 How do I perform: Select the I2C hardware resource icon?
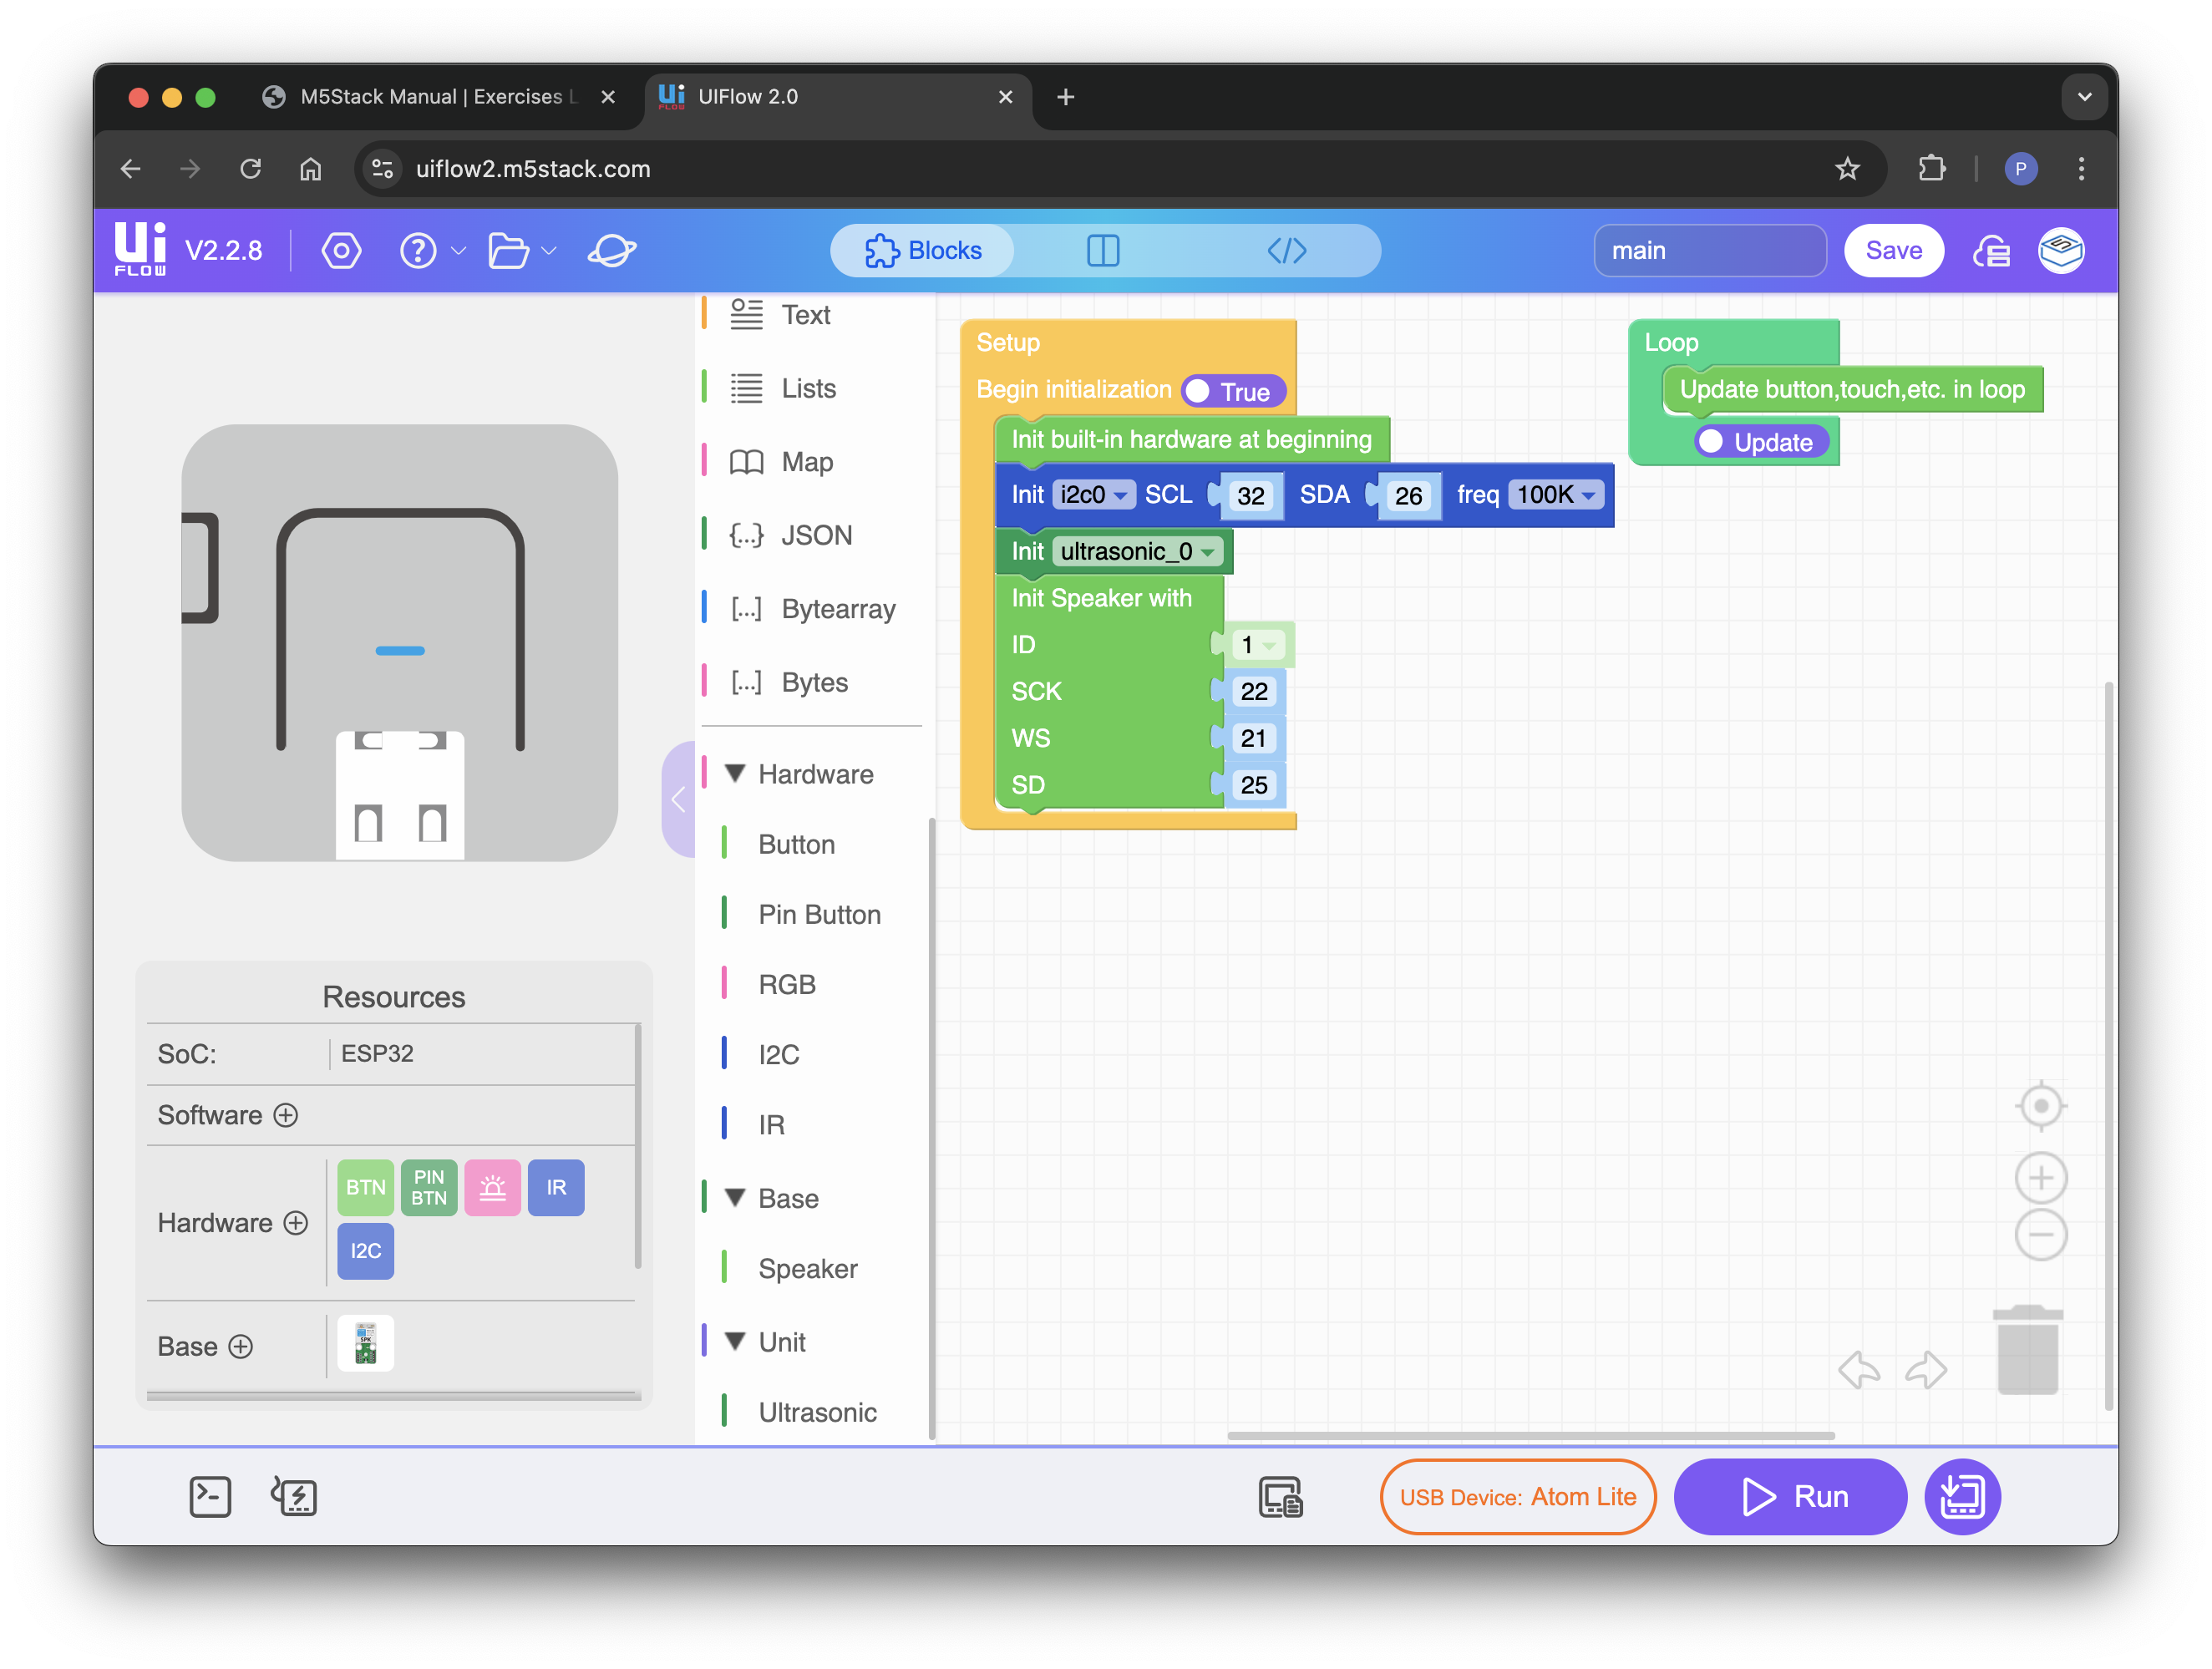point(365,1250)
